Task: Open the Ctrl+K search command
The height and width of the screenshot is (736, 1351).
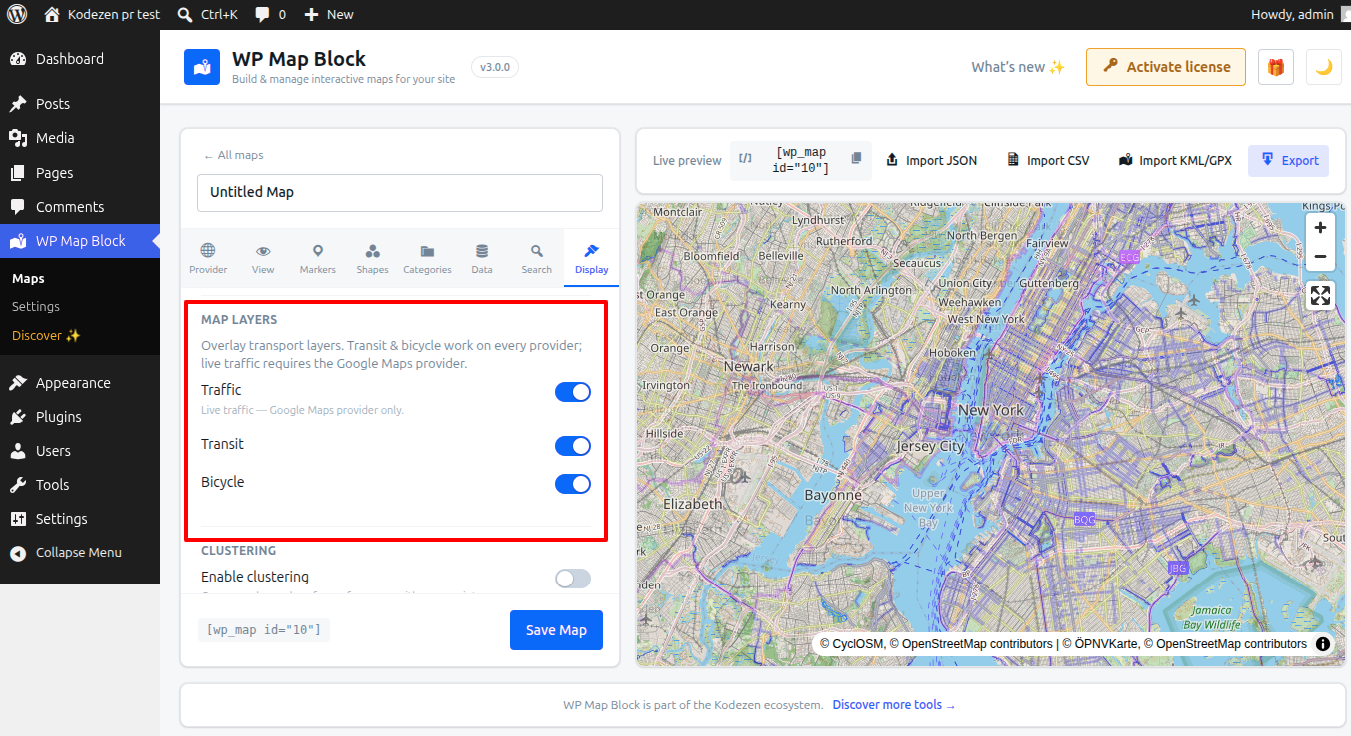Action: pos(210,14)
